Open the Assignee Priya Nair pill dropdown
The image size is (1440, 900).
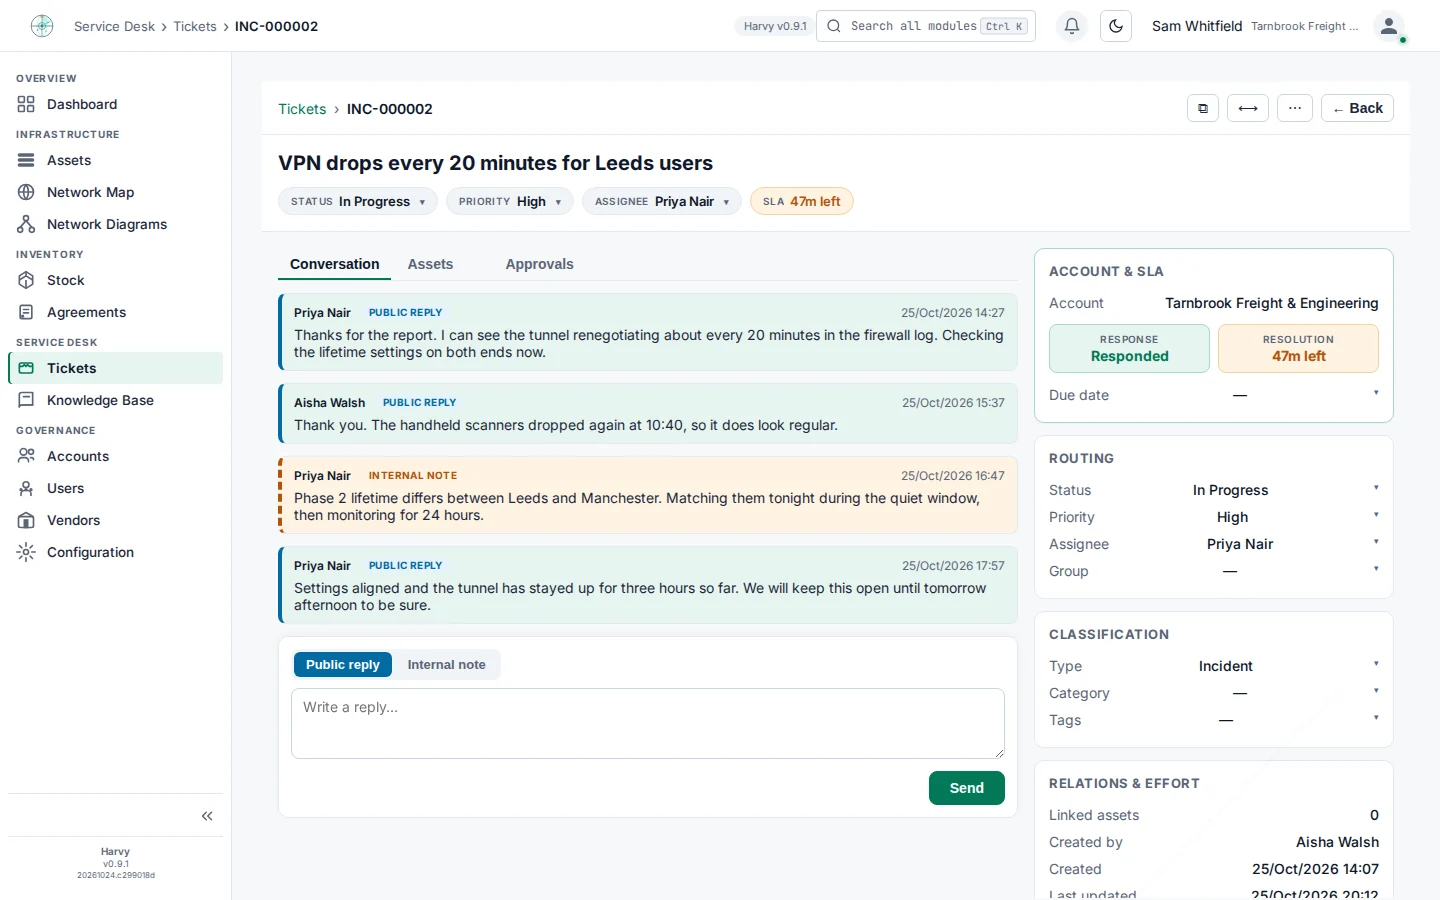(x=662, y=201)
